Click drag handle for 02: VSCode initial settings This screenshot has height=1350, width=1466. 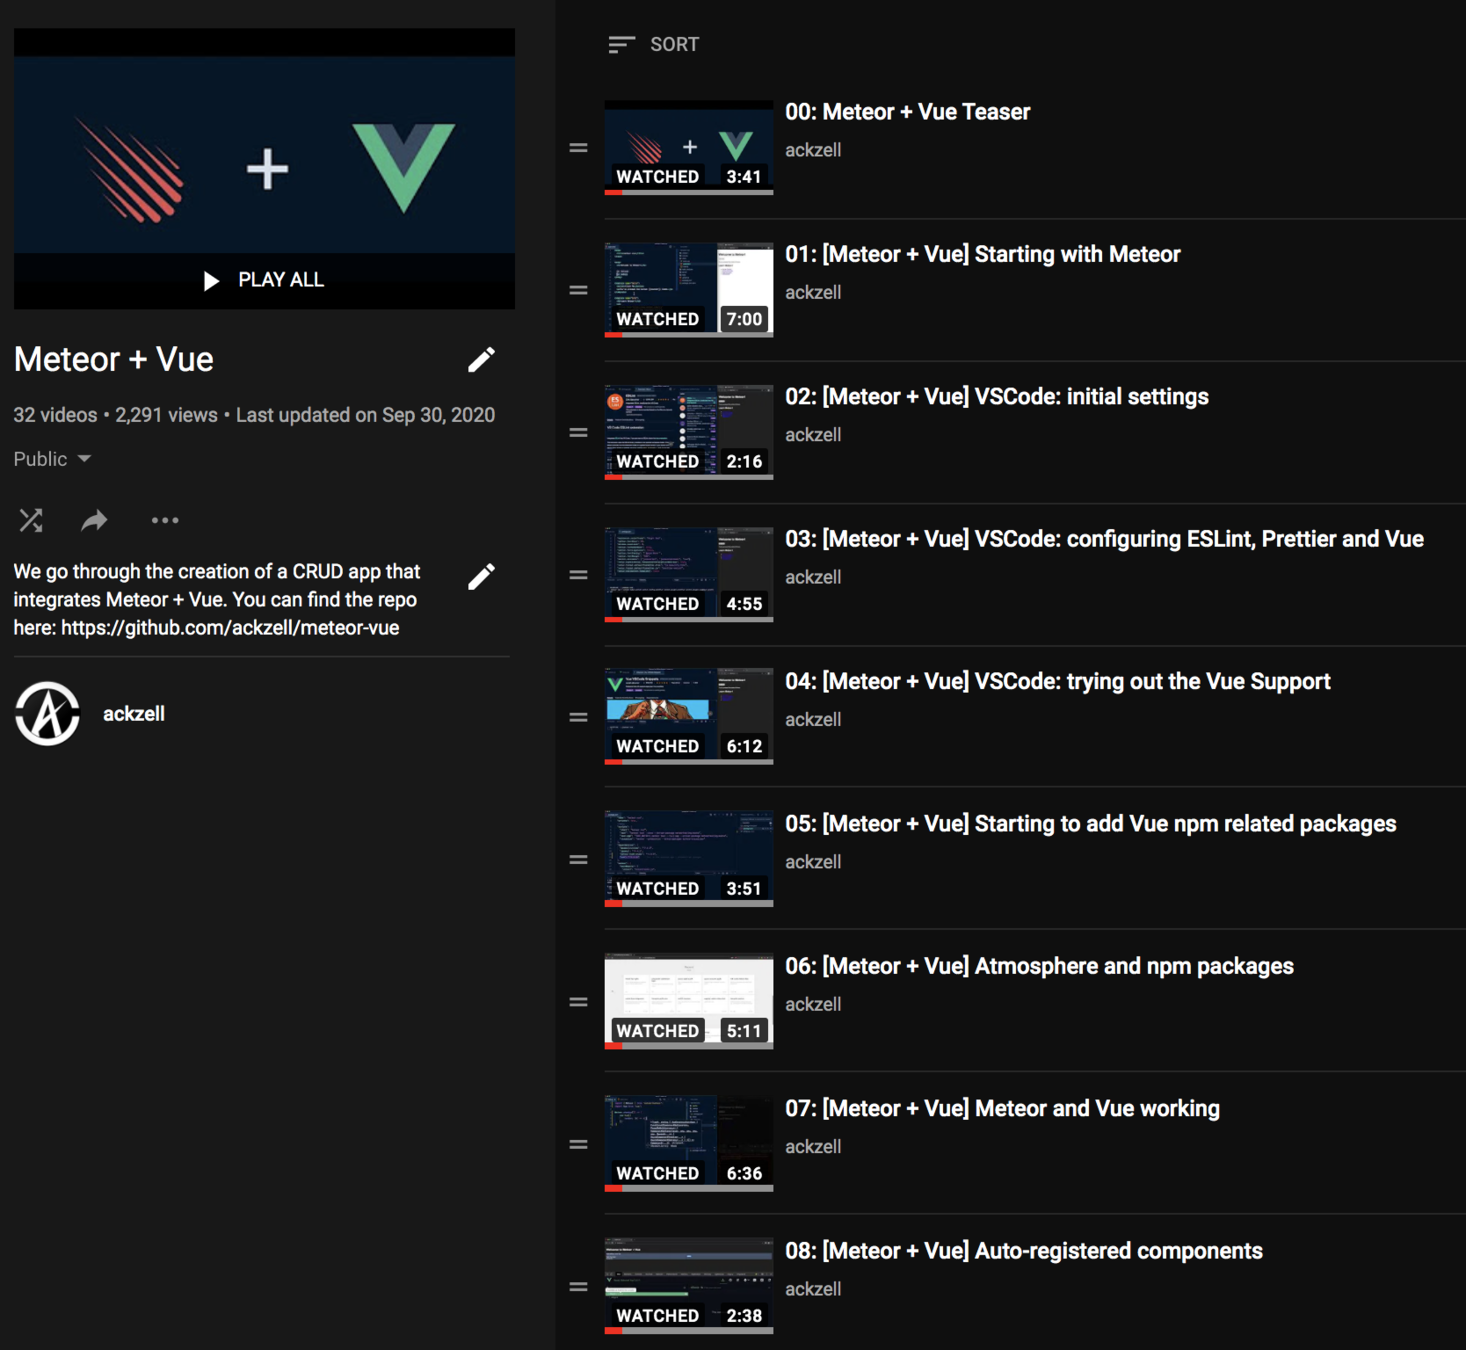coord(578,433)
